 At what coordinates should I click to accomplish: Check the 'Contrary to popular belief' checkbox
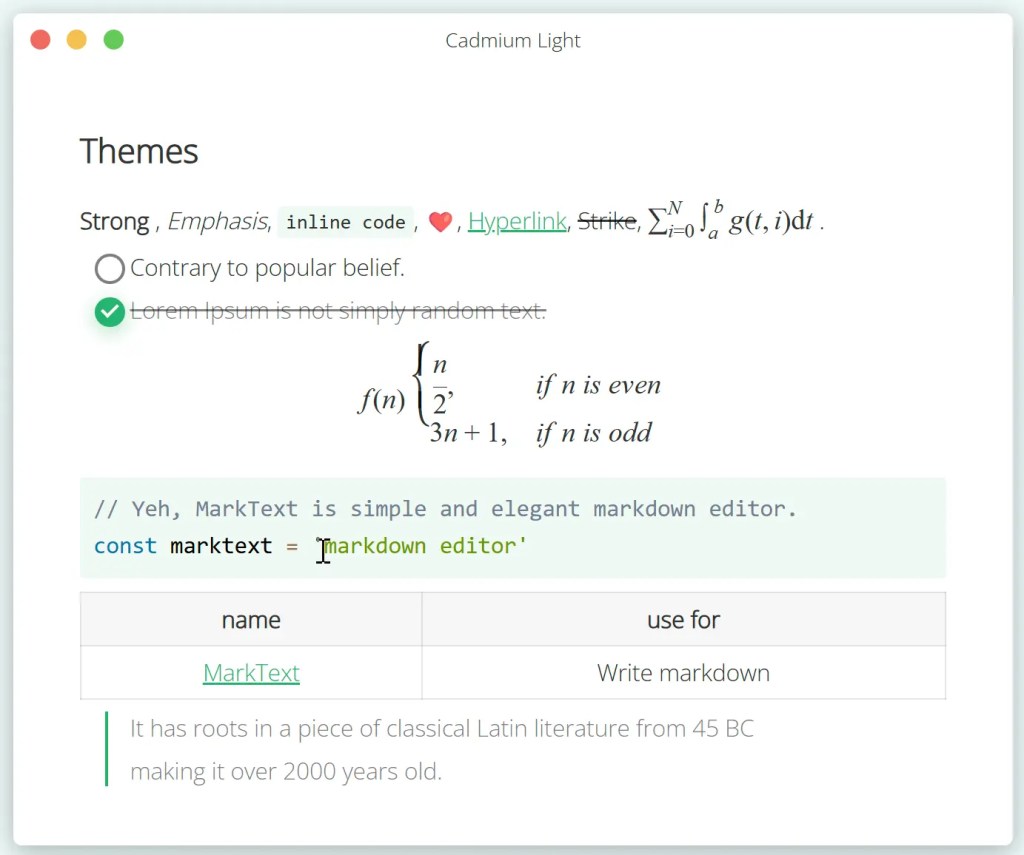pyautogui.click(x=109, y=269)
